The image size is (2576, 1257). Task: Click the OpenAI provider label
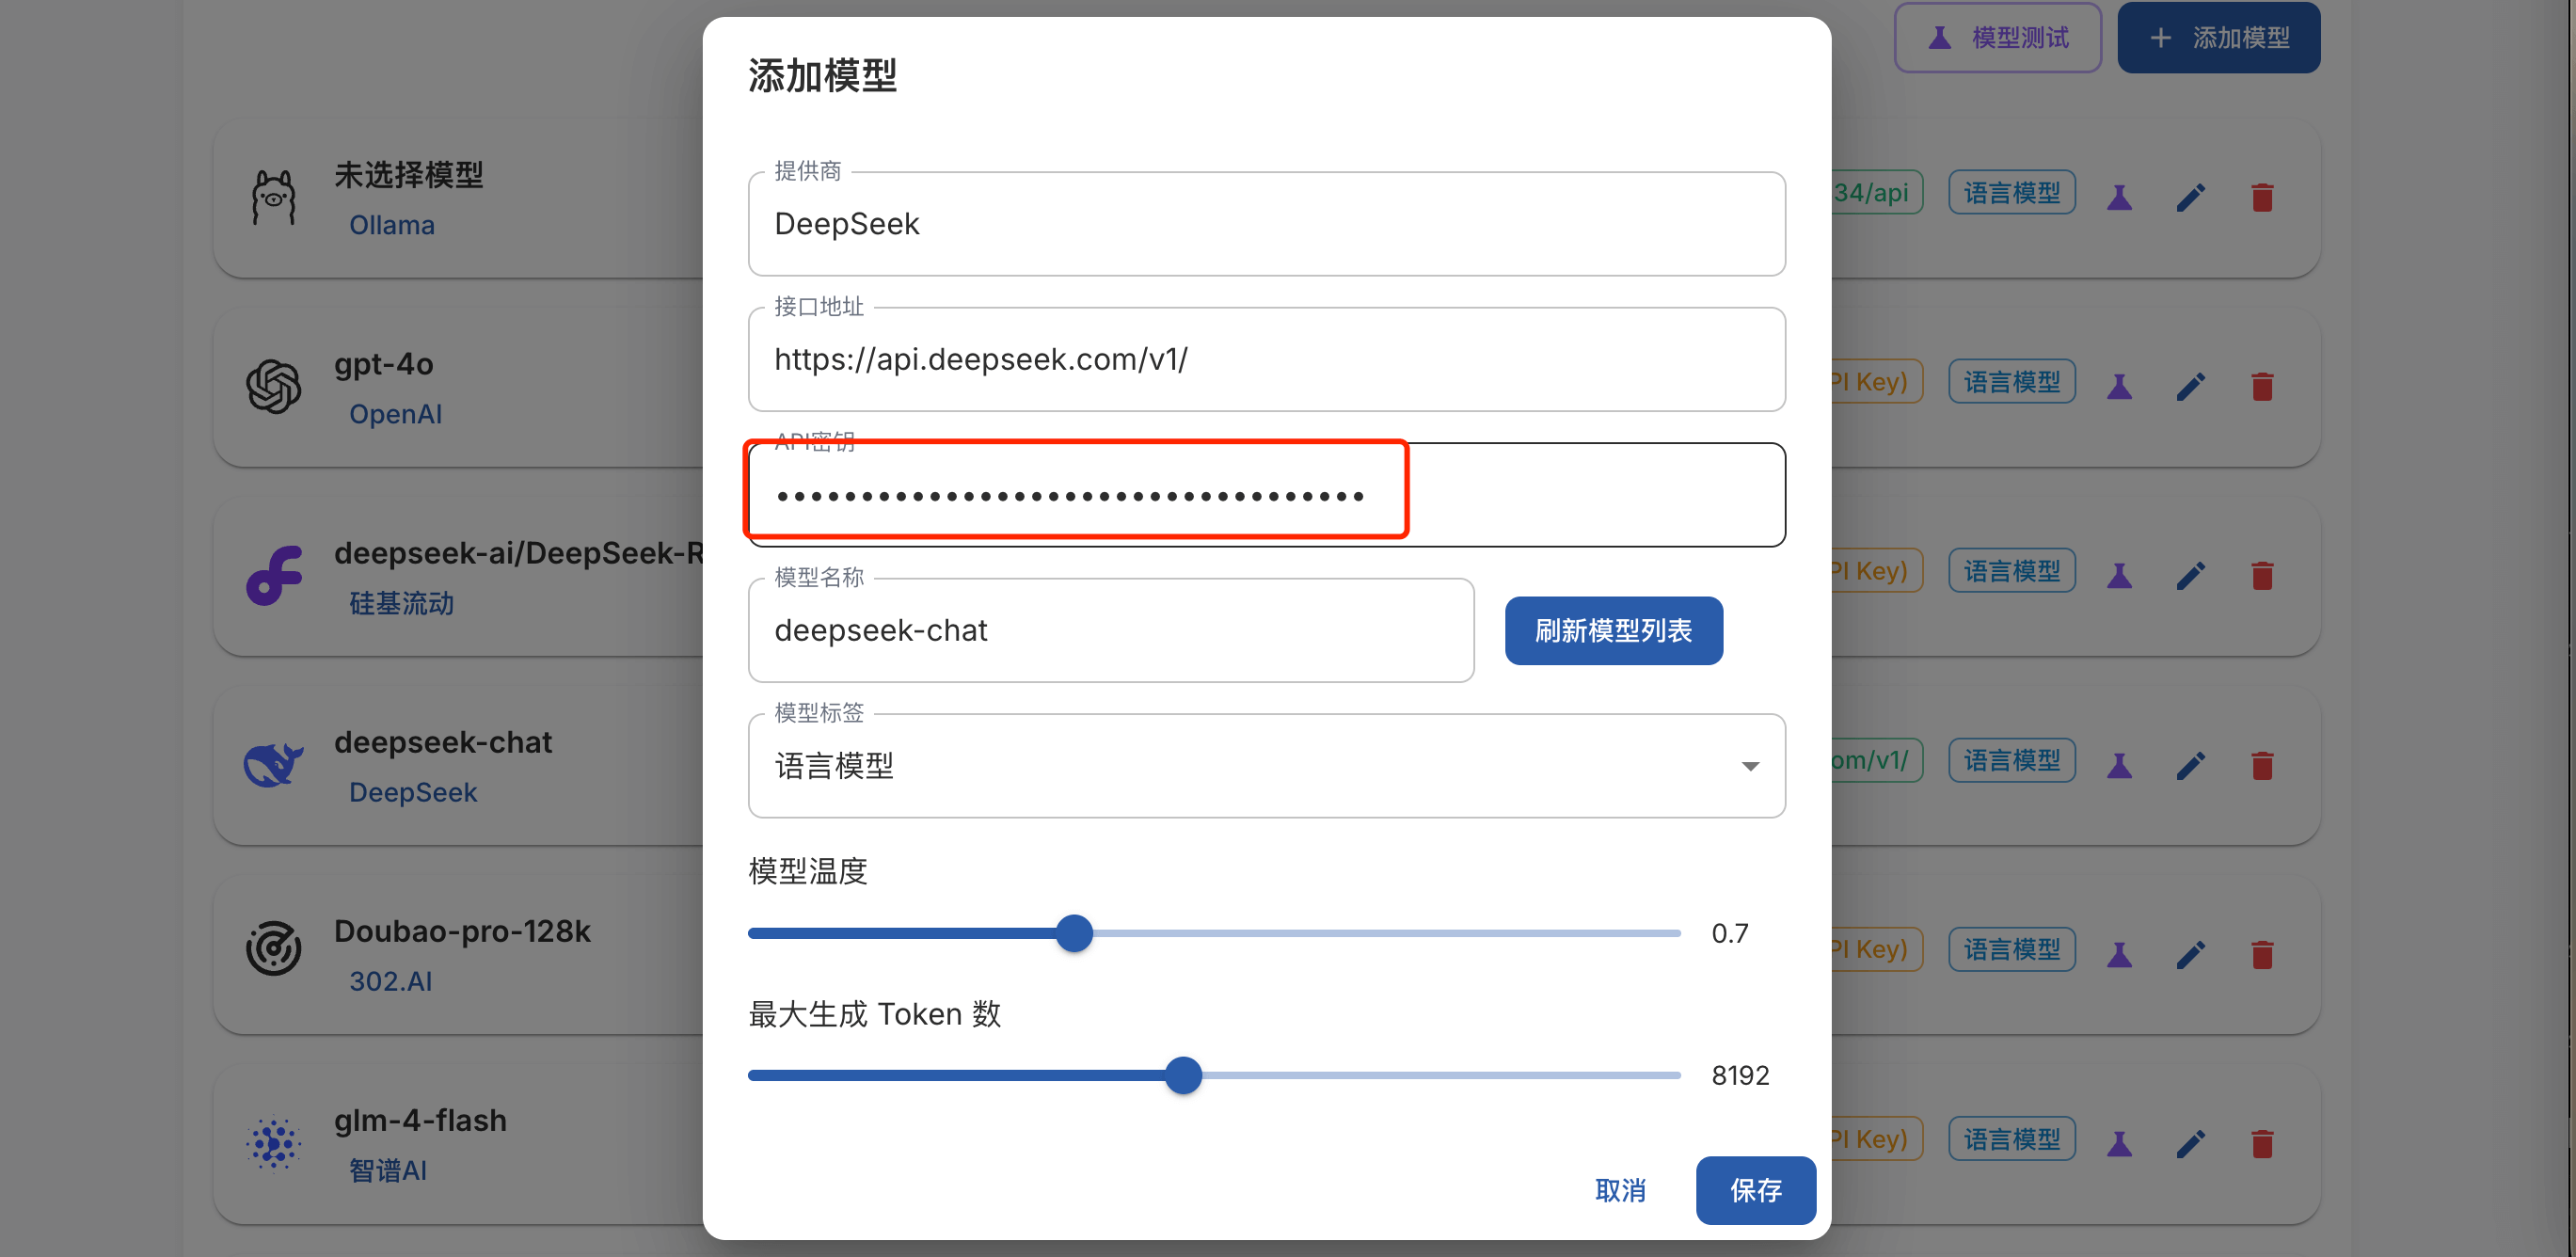click(395, 414)
